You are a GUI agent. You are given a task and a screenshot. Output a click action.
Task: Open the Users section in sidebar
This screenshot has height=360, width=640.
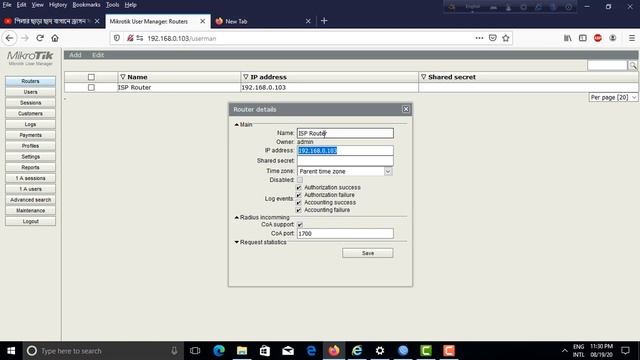[31, 92]
